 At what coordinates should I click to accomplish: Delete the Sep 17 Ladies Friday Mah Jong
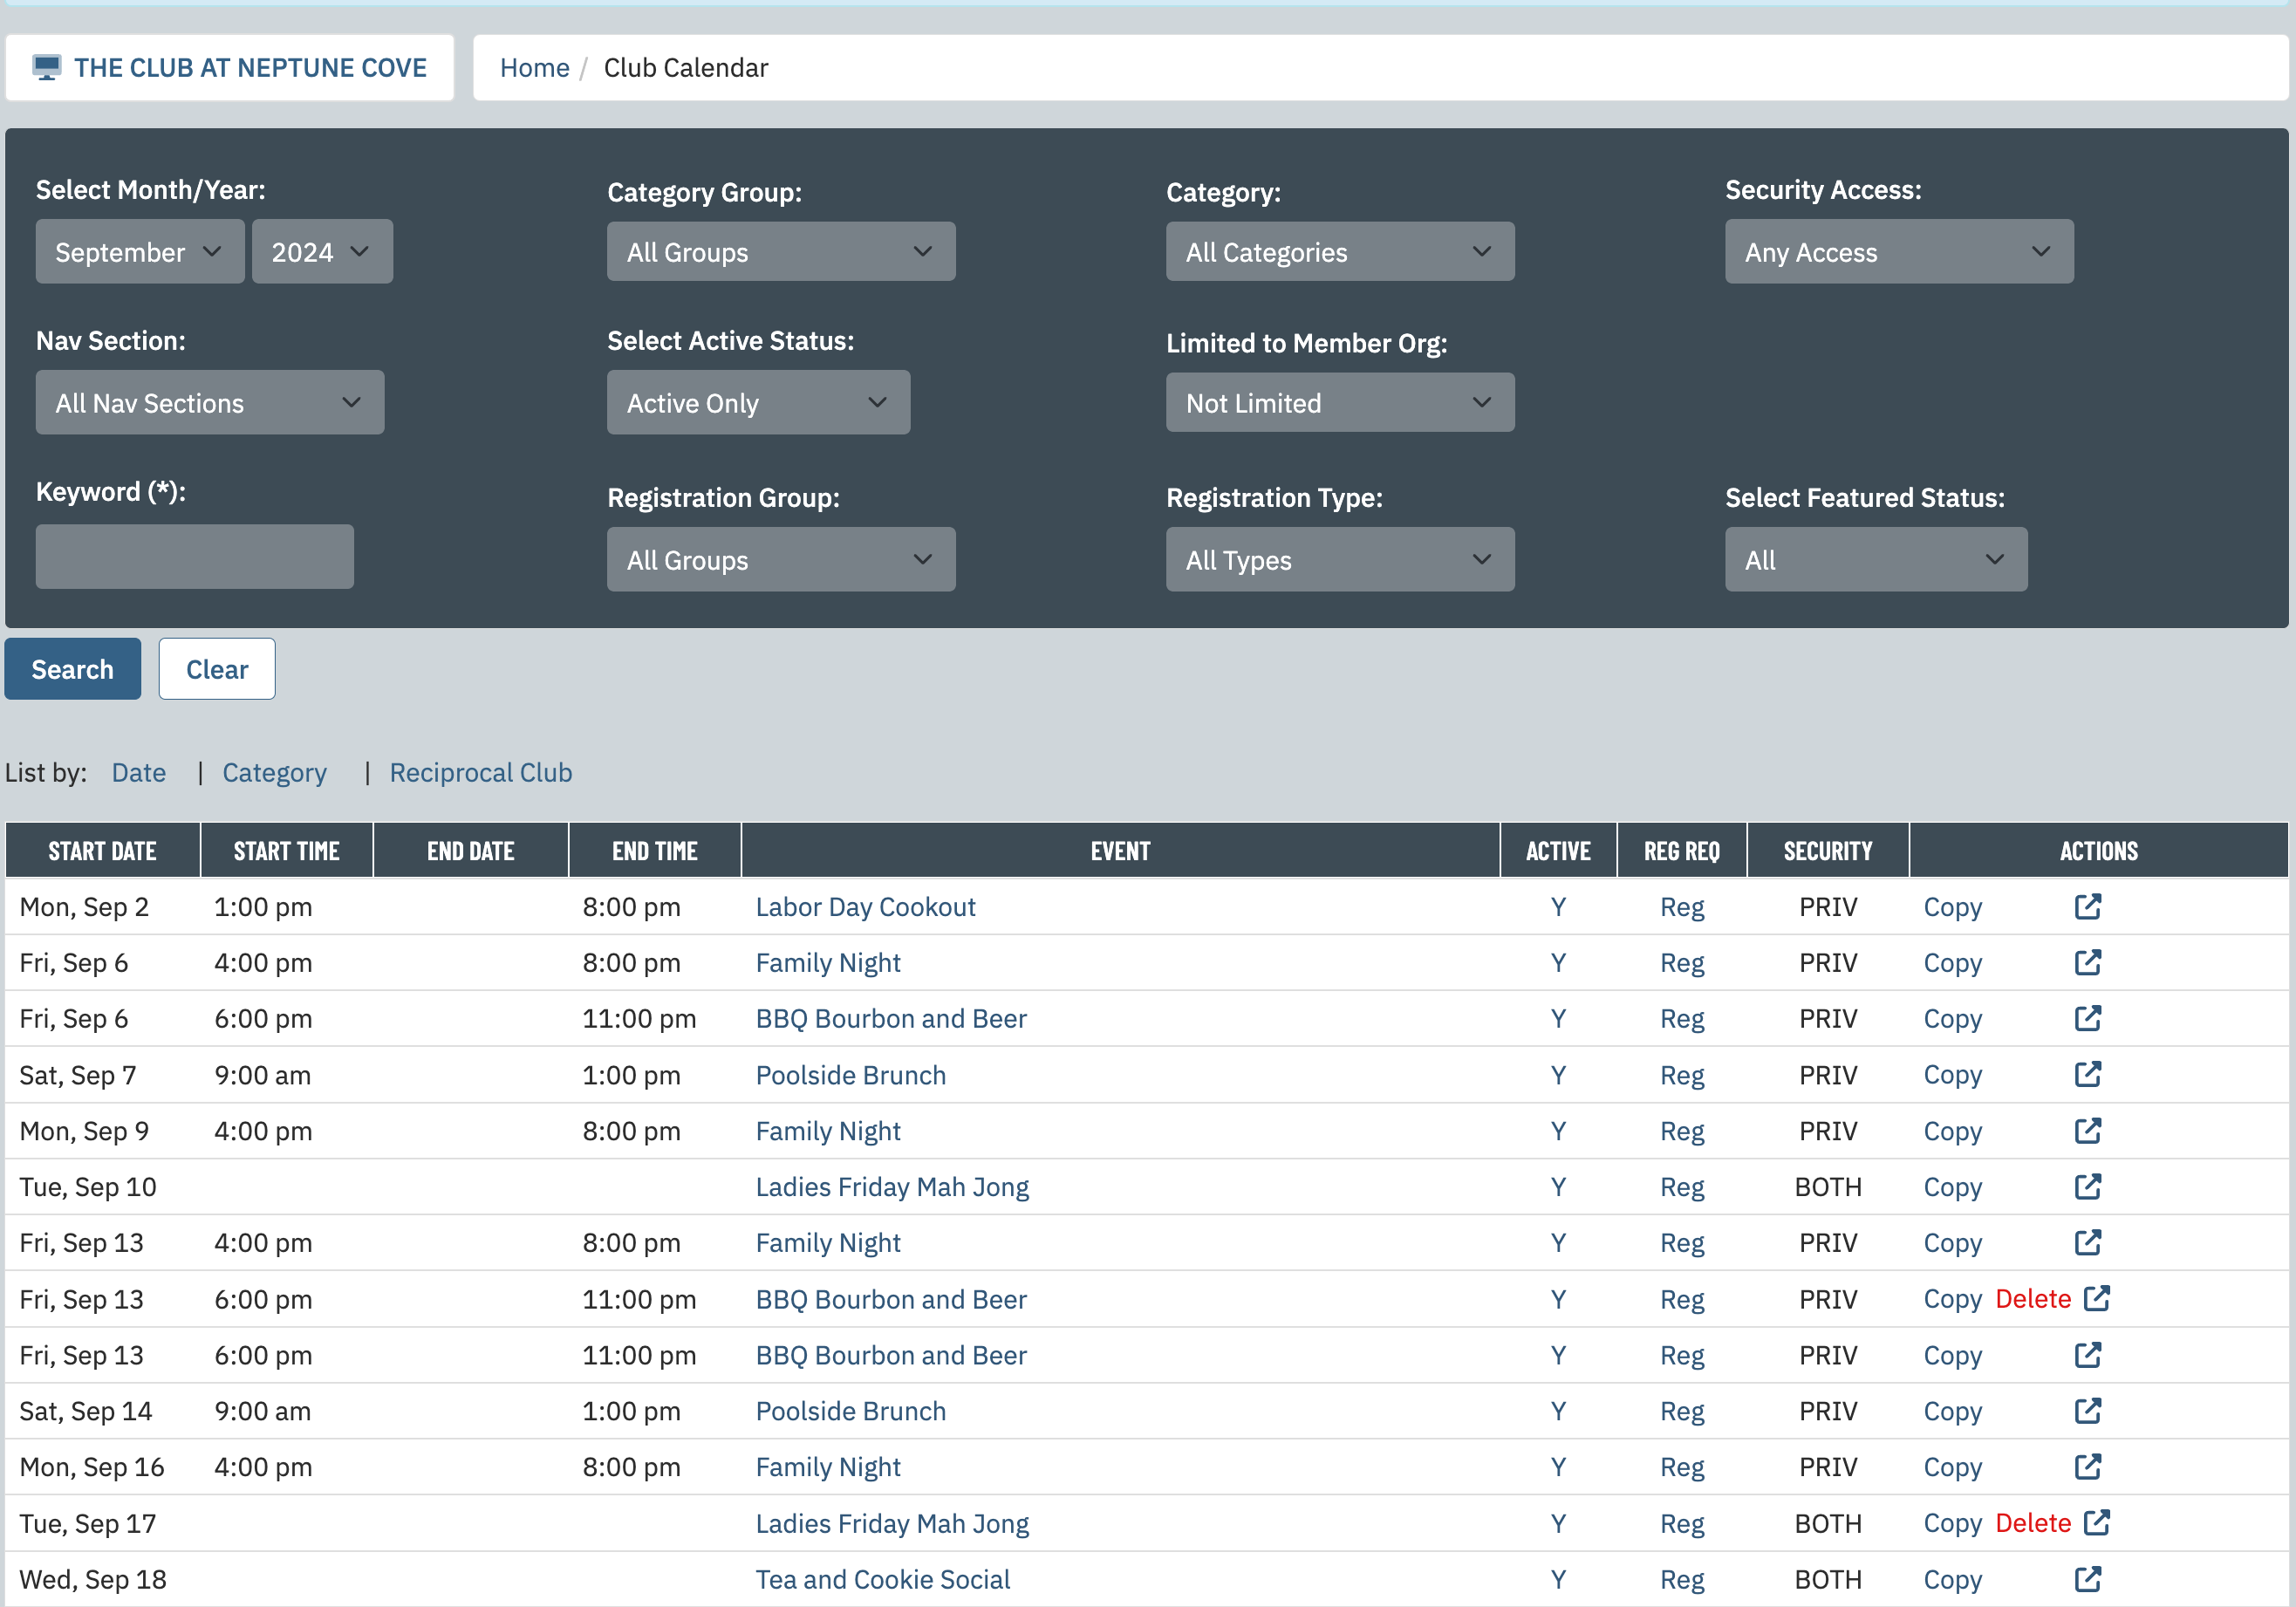[2033, 1522]
